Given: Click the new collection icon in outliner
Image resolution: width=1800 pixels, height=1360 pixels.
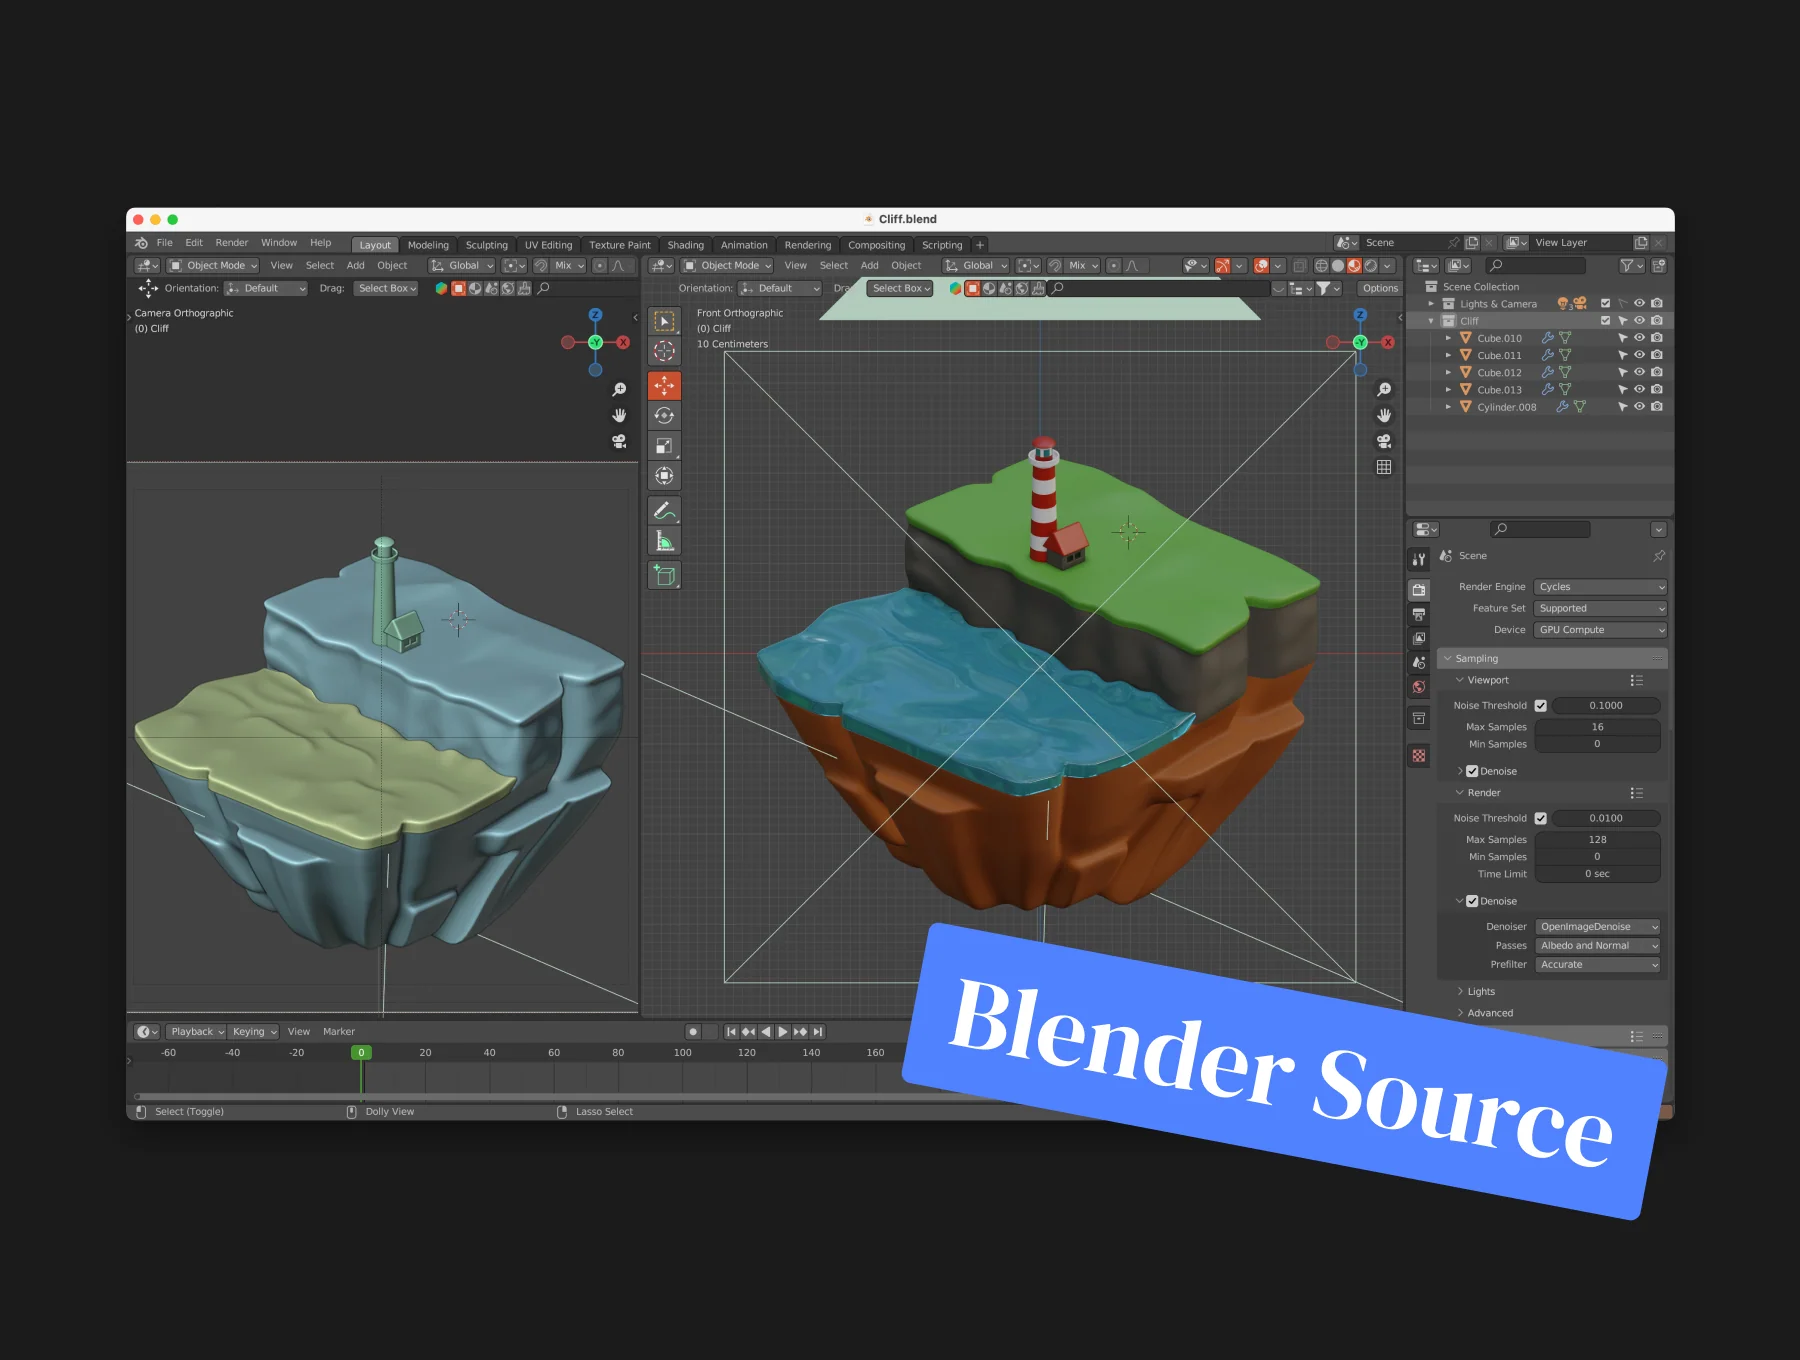Looking at the screenshot, I should point(1659,266).
